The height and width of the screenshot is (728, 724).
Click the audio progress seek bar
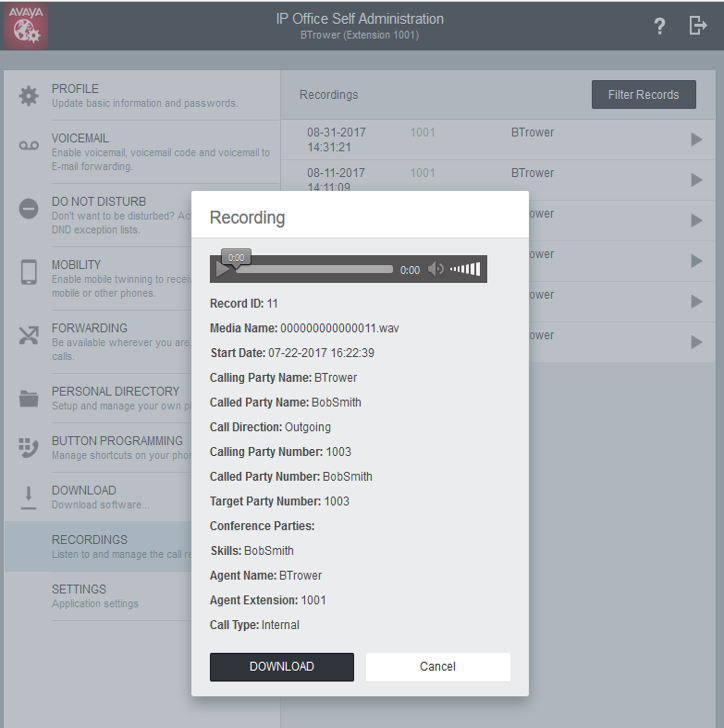pyautogui.click(x=312, y=269)
